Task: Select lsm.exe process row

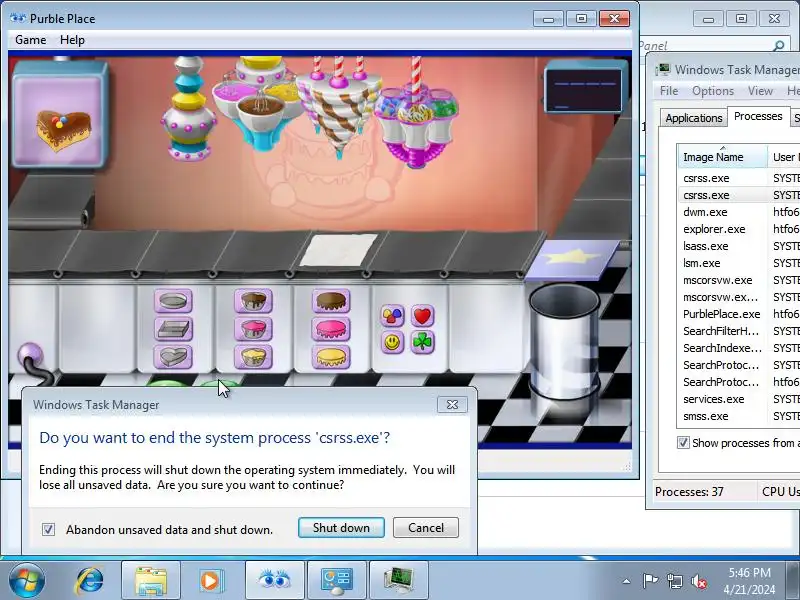Action: pos(739,263)
